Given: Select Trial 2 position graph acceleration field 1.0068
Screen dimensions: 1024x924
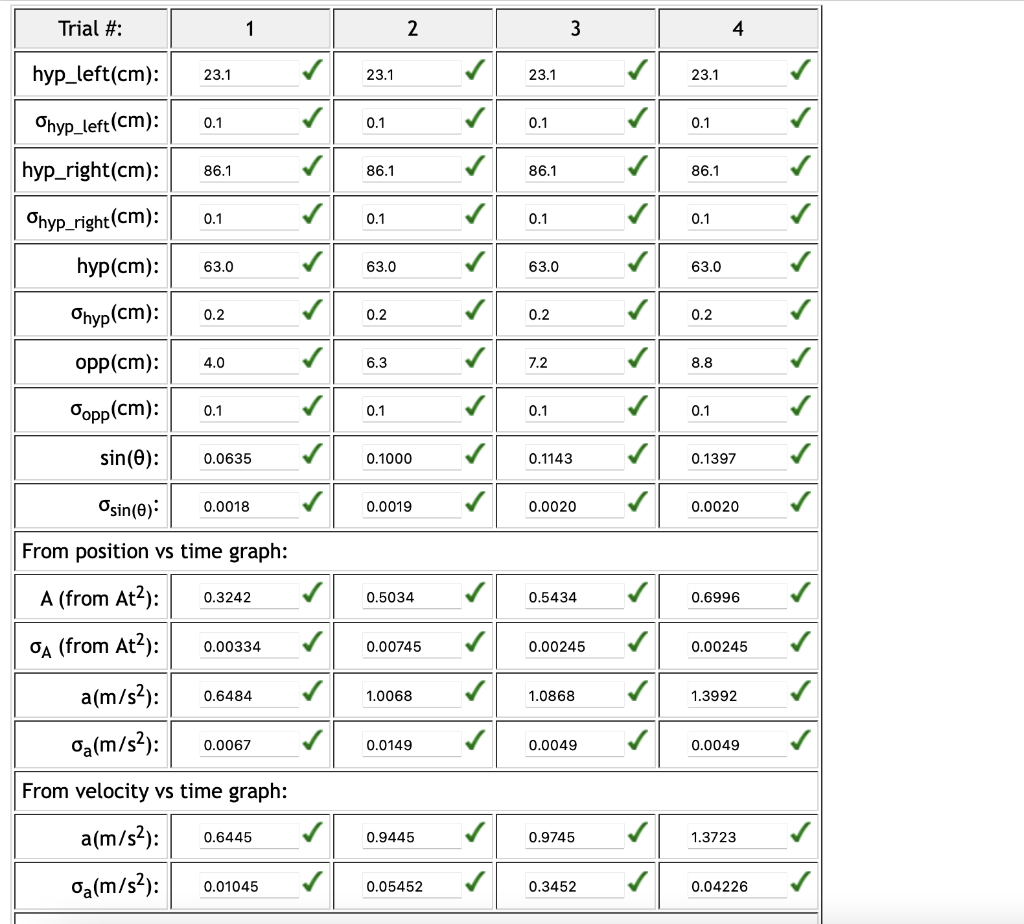Looking at the screenshot, I should tap(411, 695).
